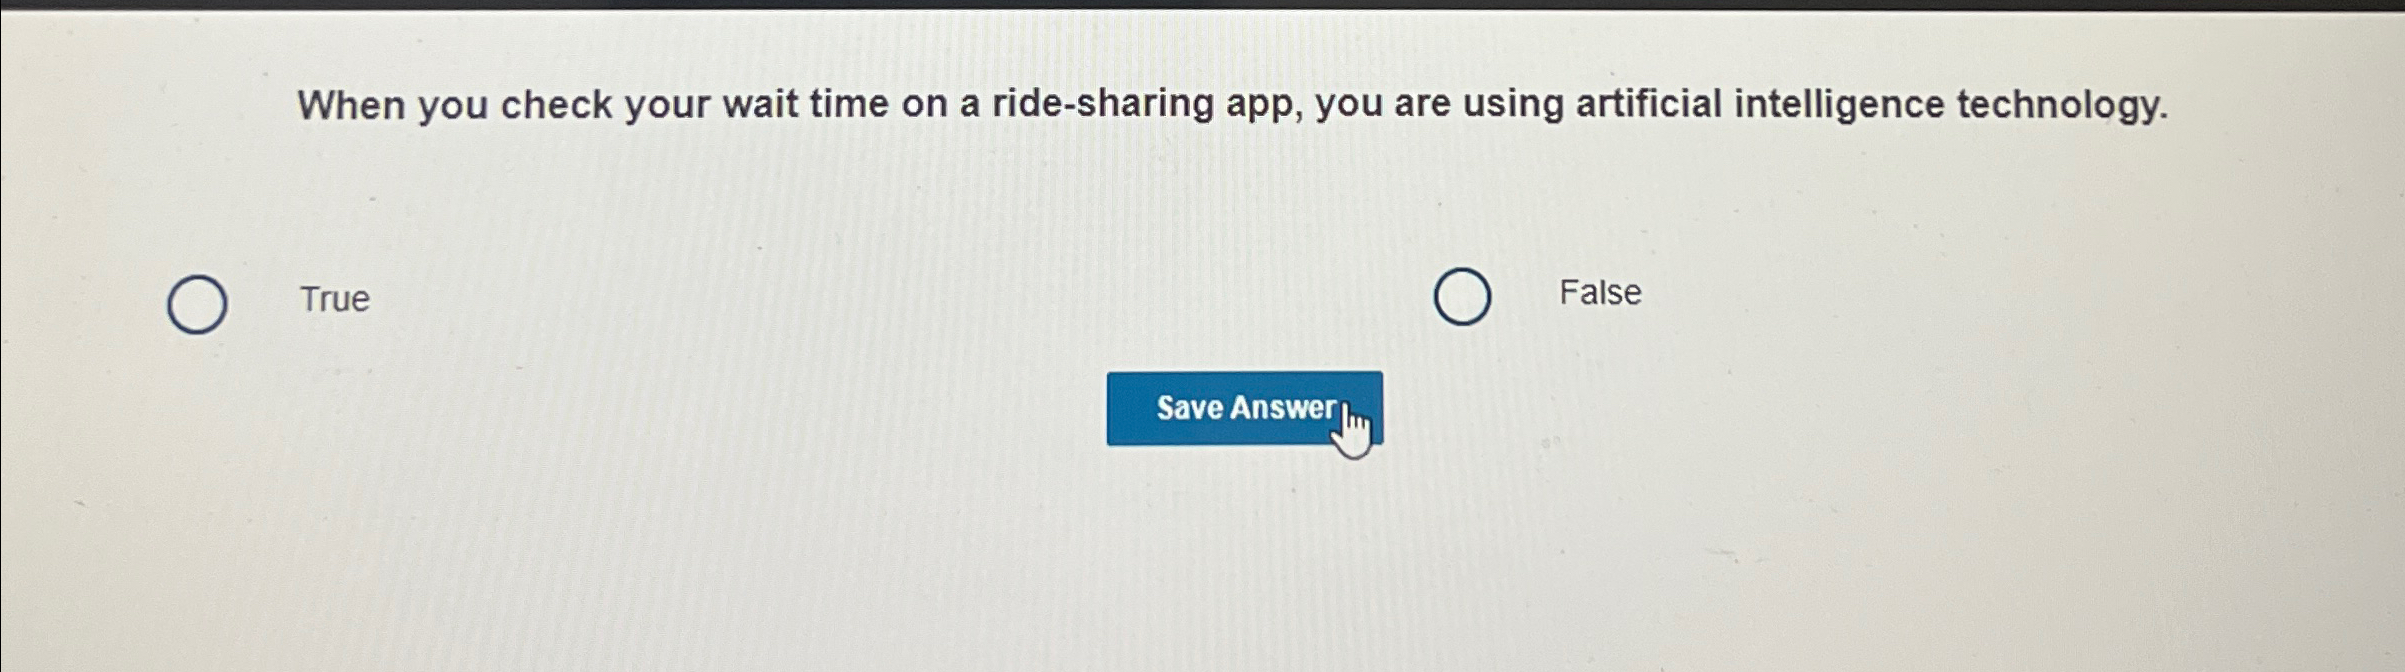Click the word 'technology' in the question

point(2061,105)
